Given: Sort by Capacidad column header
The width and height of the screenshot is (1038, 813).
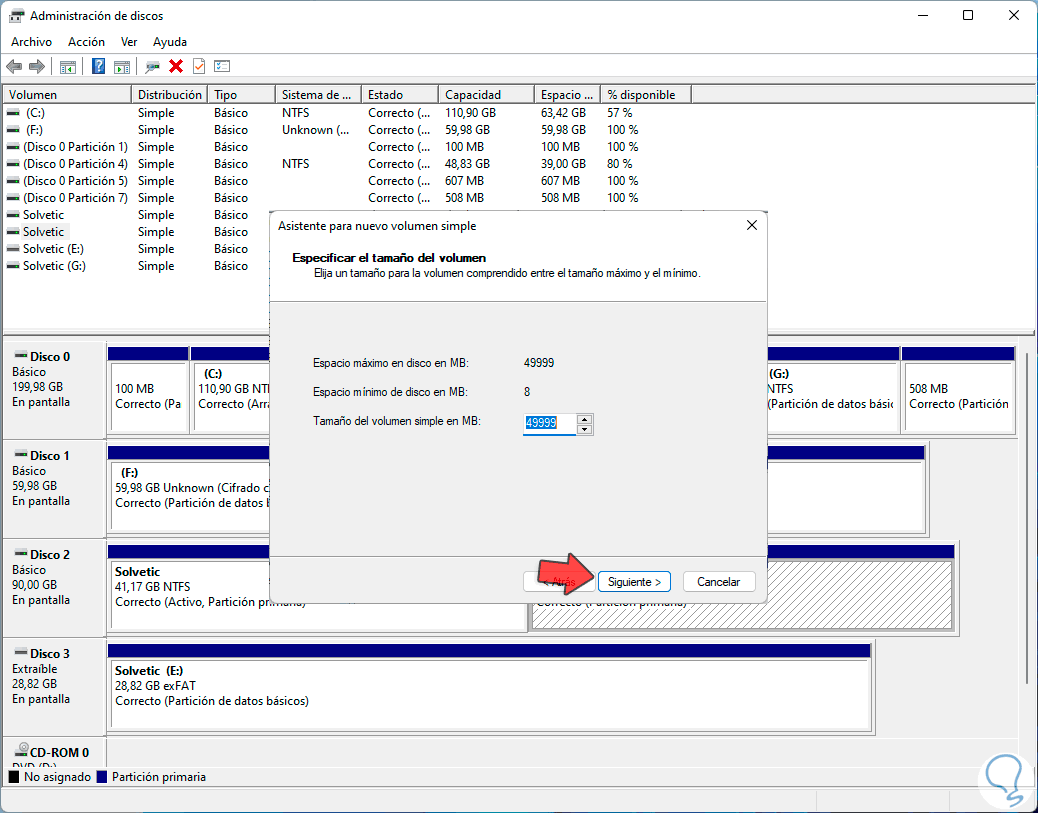Looking at the screenshot, I should coord(486,95).
